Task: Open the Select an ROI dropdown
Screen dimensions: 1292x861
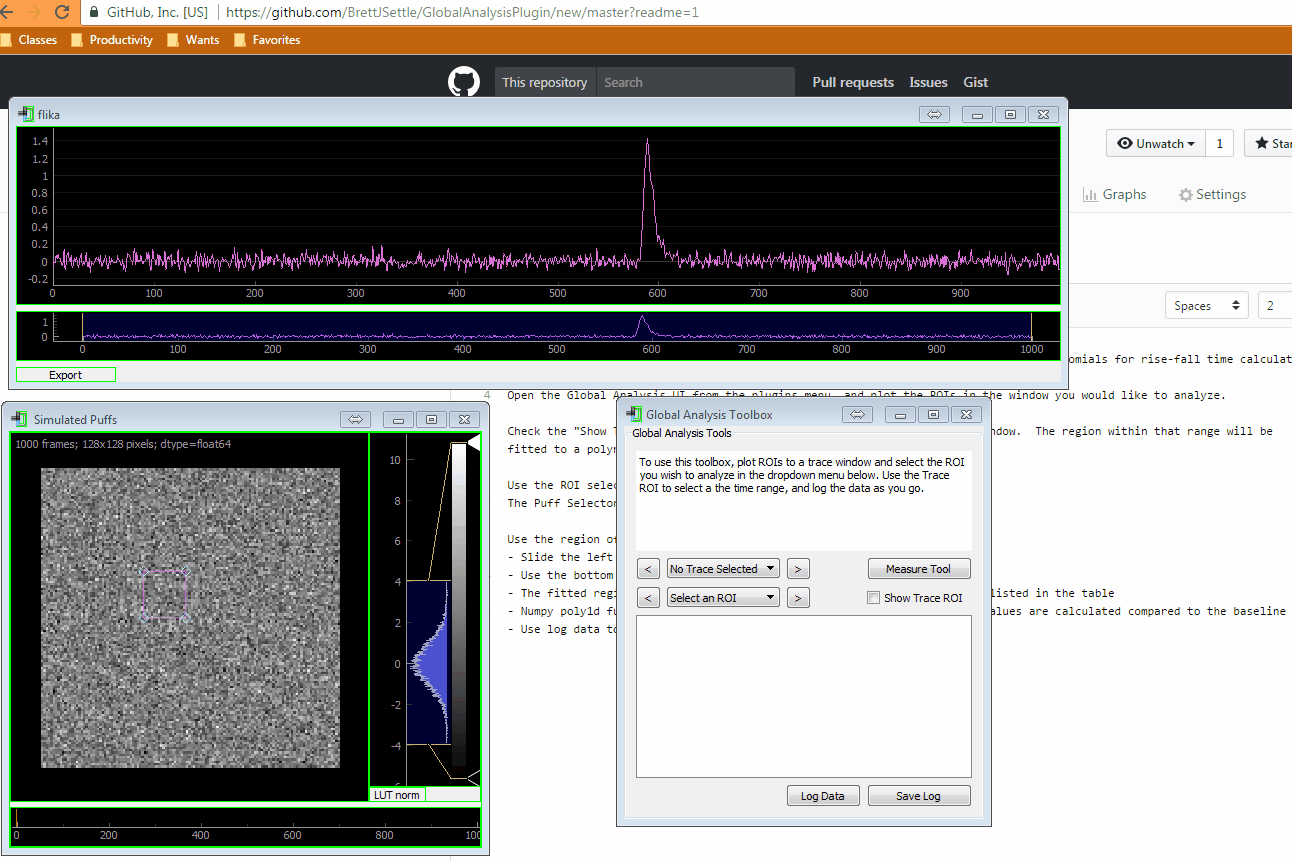Action: point(723,598)
